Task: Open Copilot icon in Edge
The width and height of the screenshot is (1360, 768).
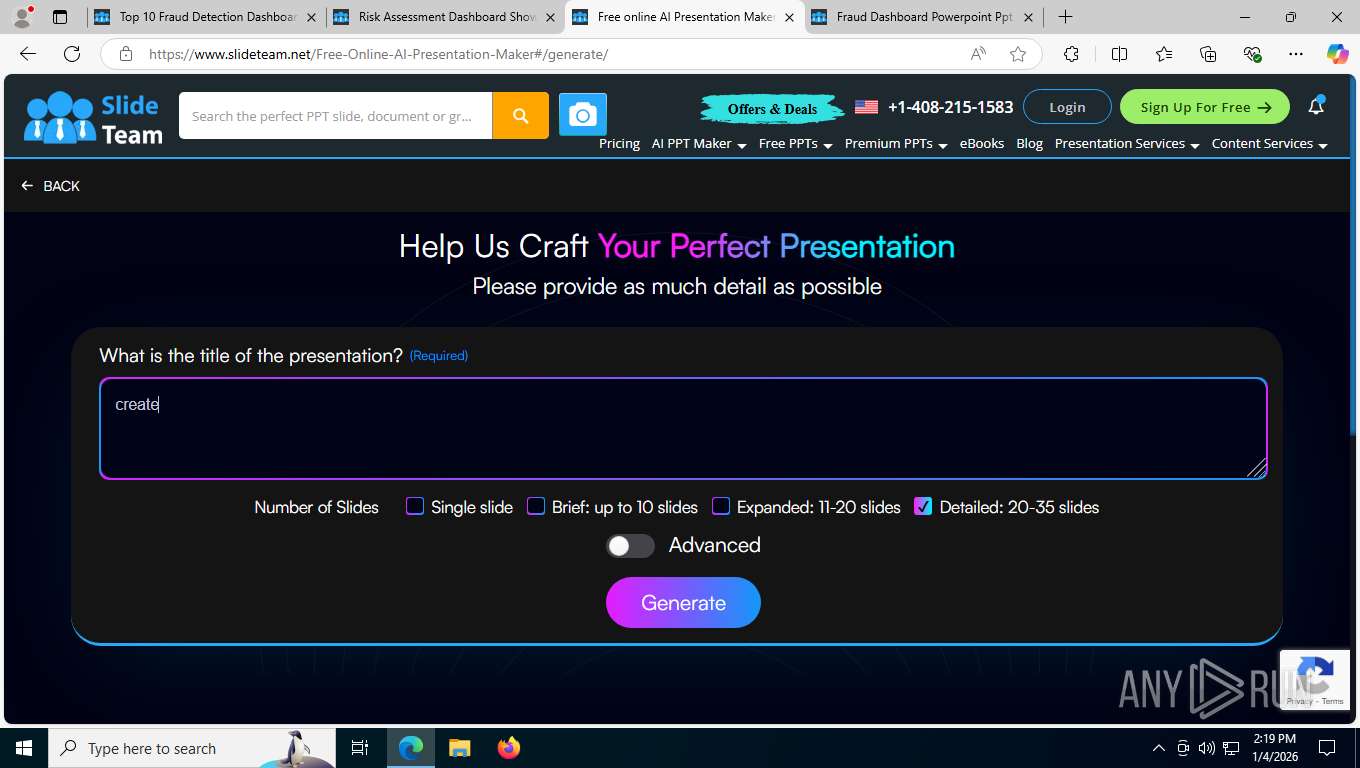Action: 1337,54
